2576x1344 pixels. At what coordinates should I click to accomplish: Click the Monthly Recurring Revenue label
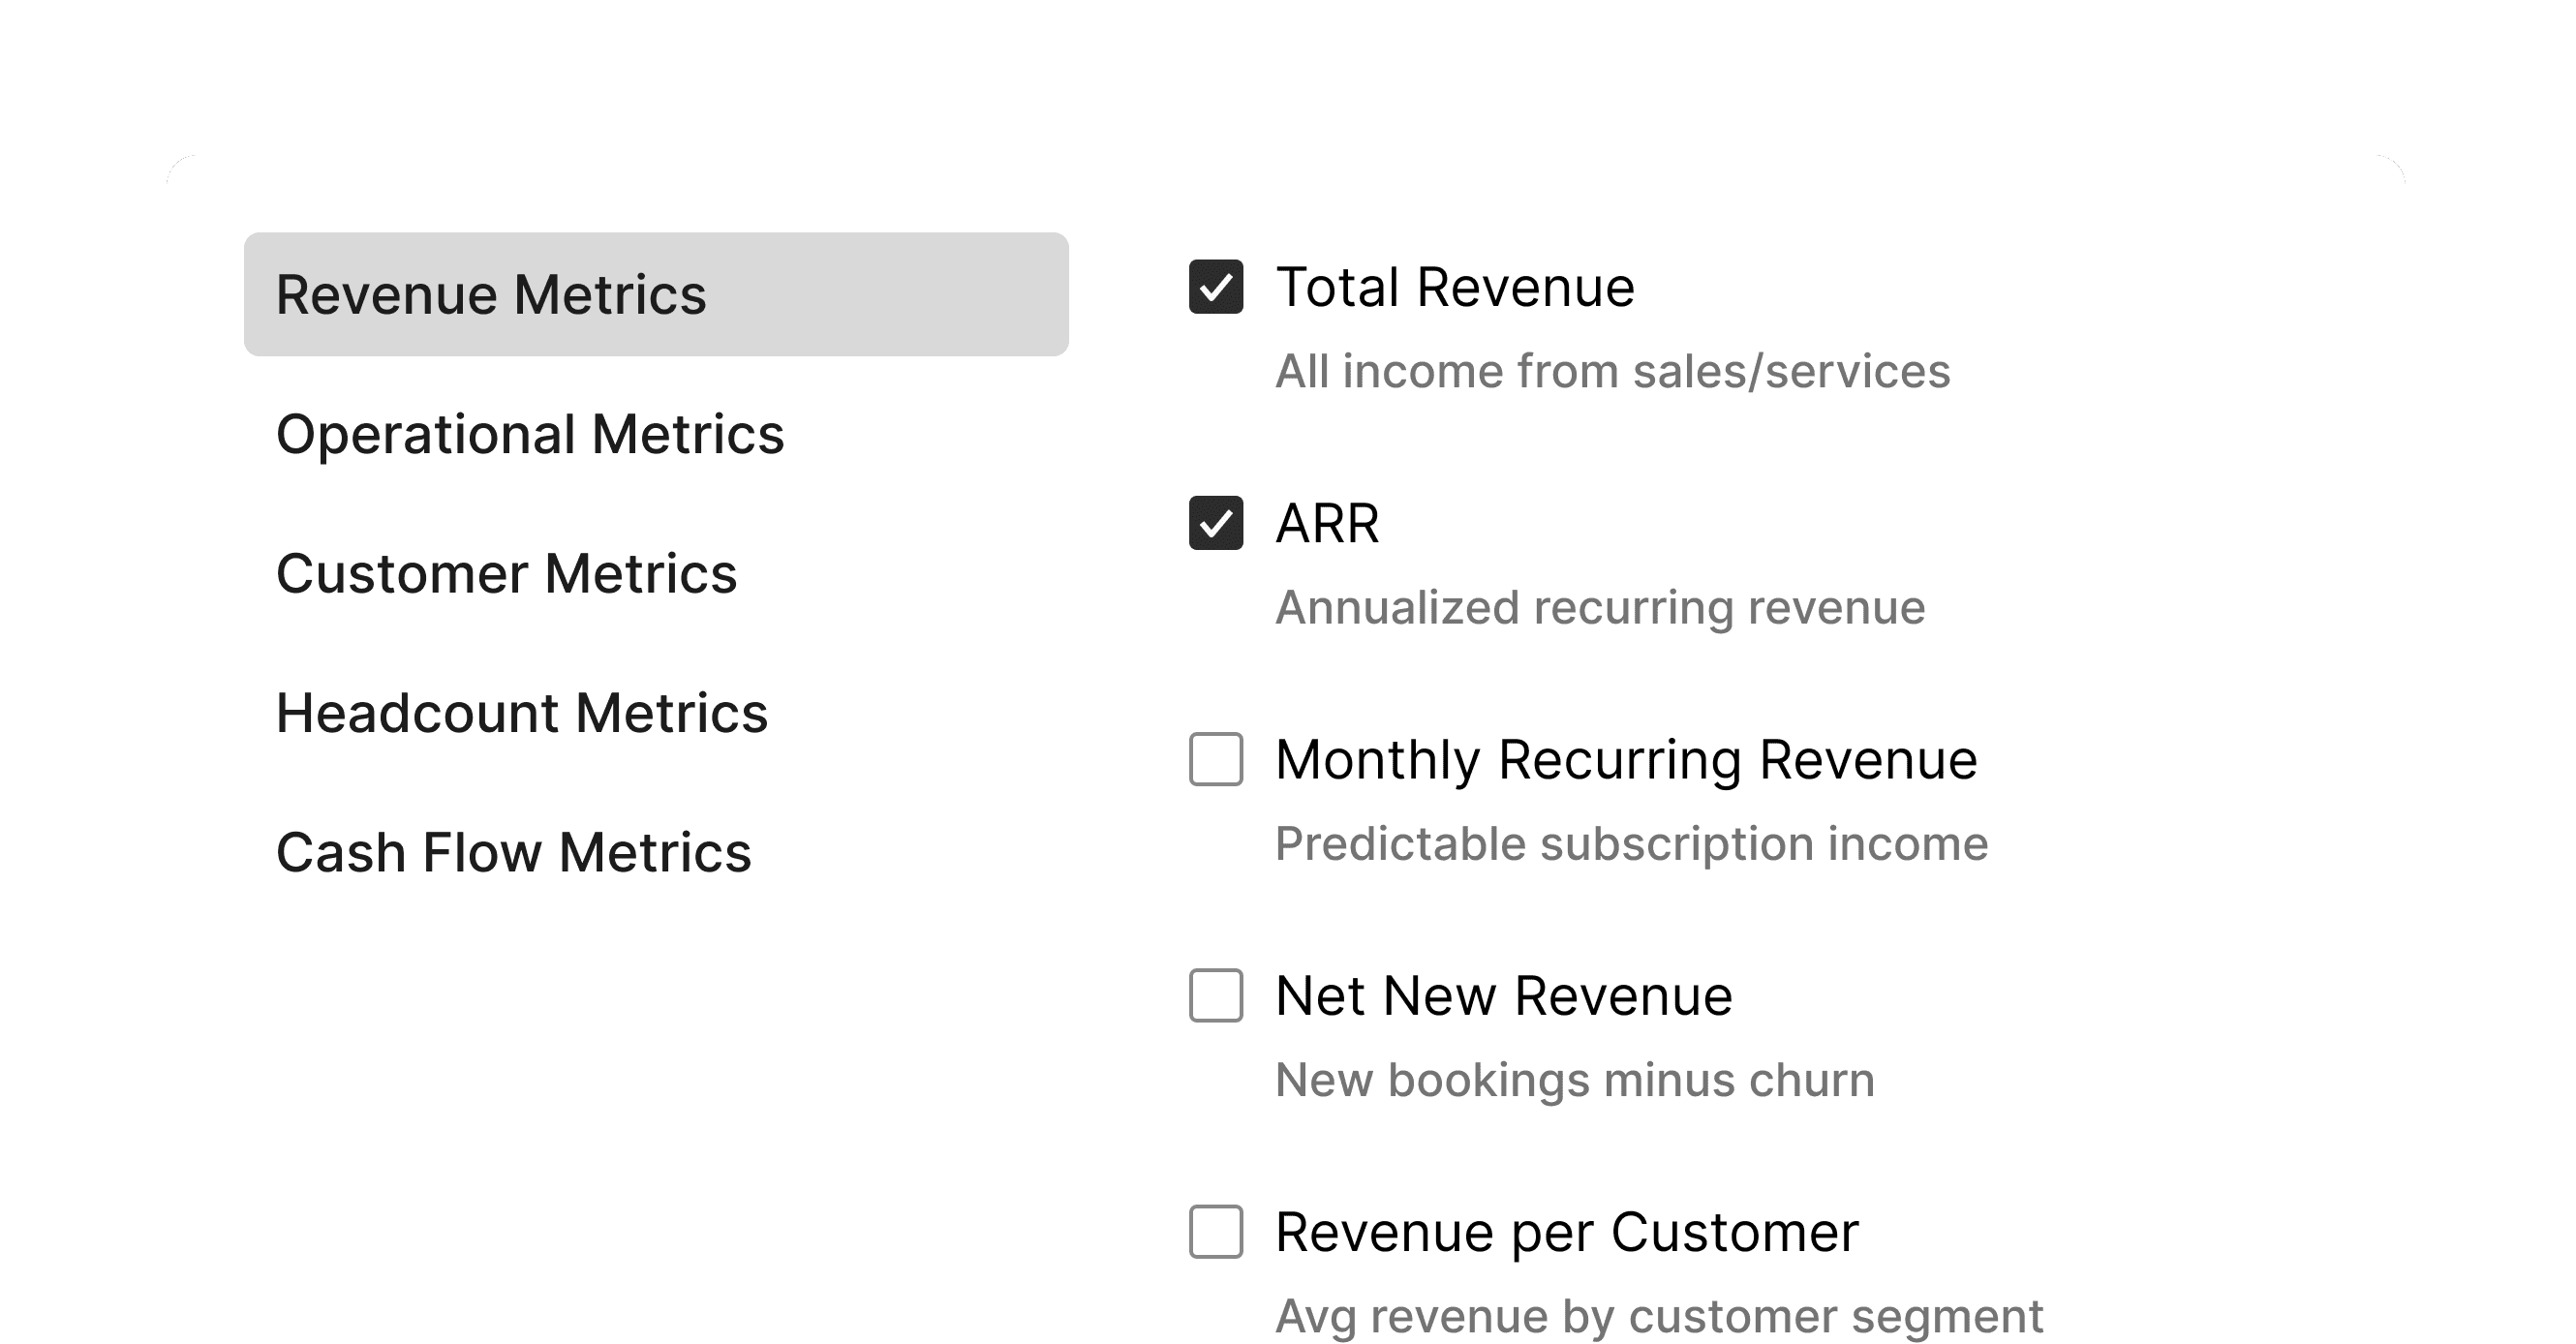tap(1626, 760)
